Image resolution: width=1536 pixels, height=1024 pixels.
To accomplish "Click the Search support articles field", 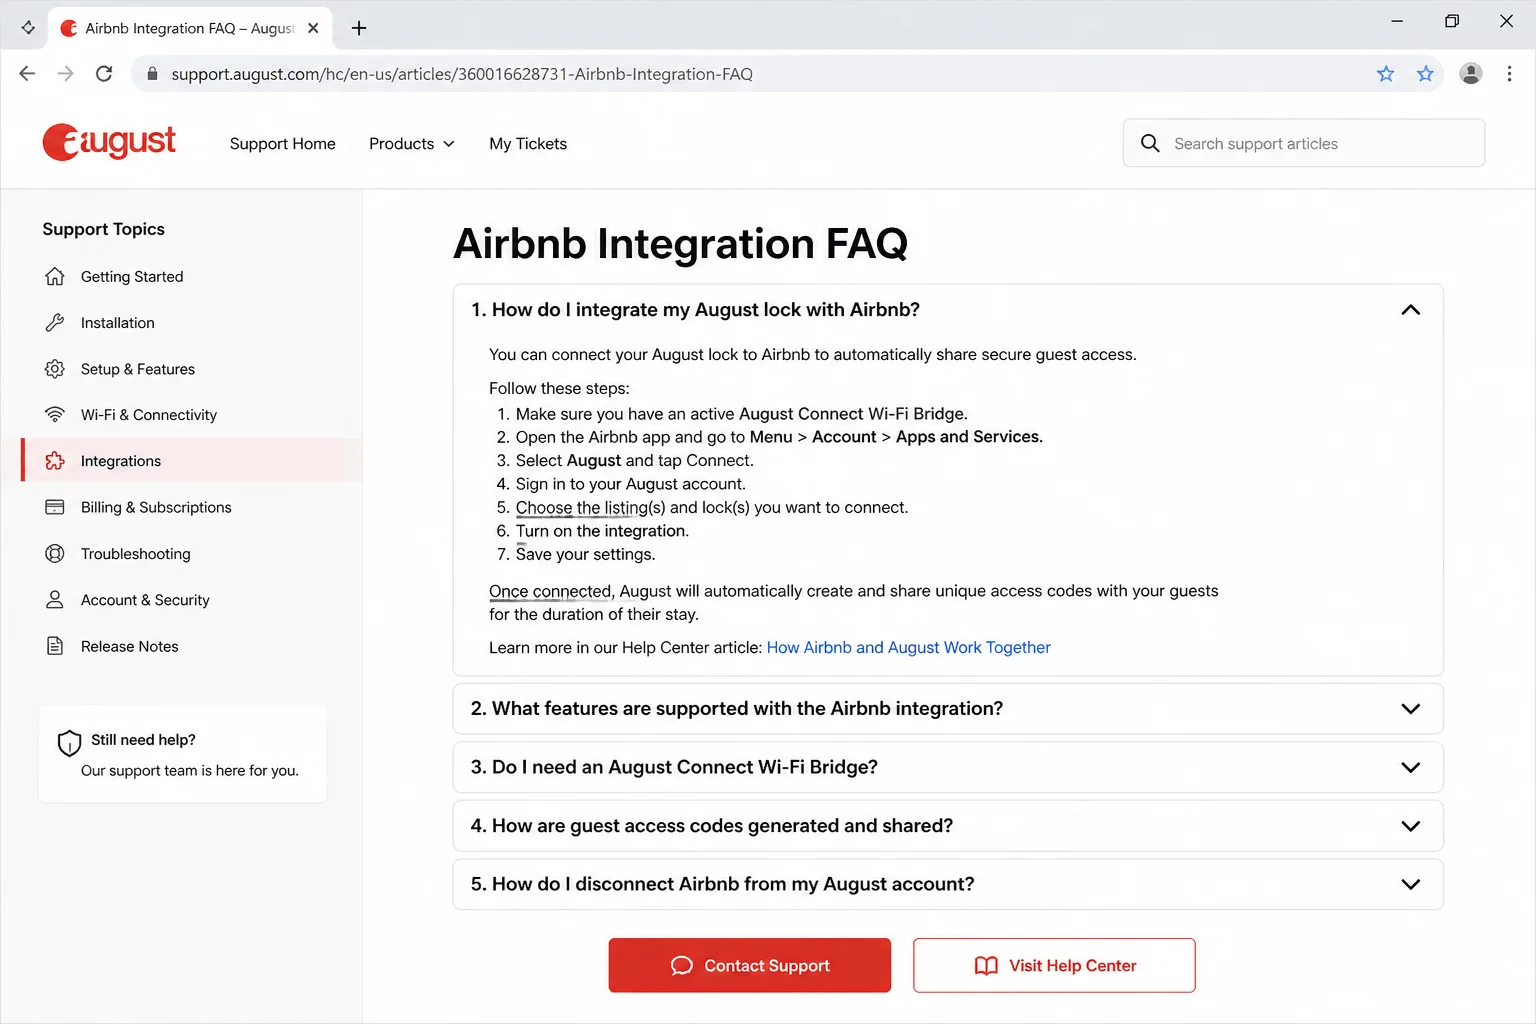I will pos(1304,143).
